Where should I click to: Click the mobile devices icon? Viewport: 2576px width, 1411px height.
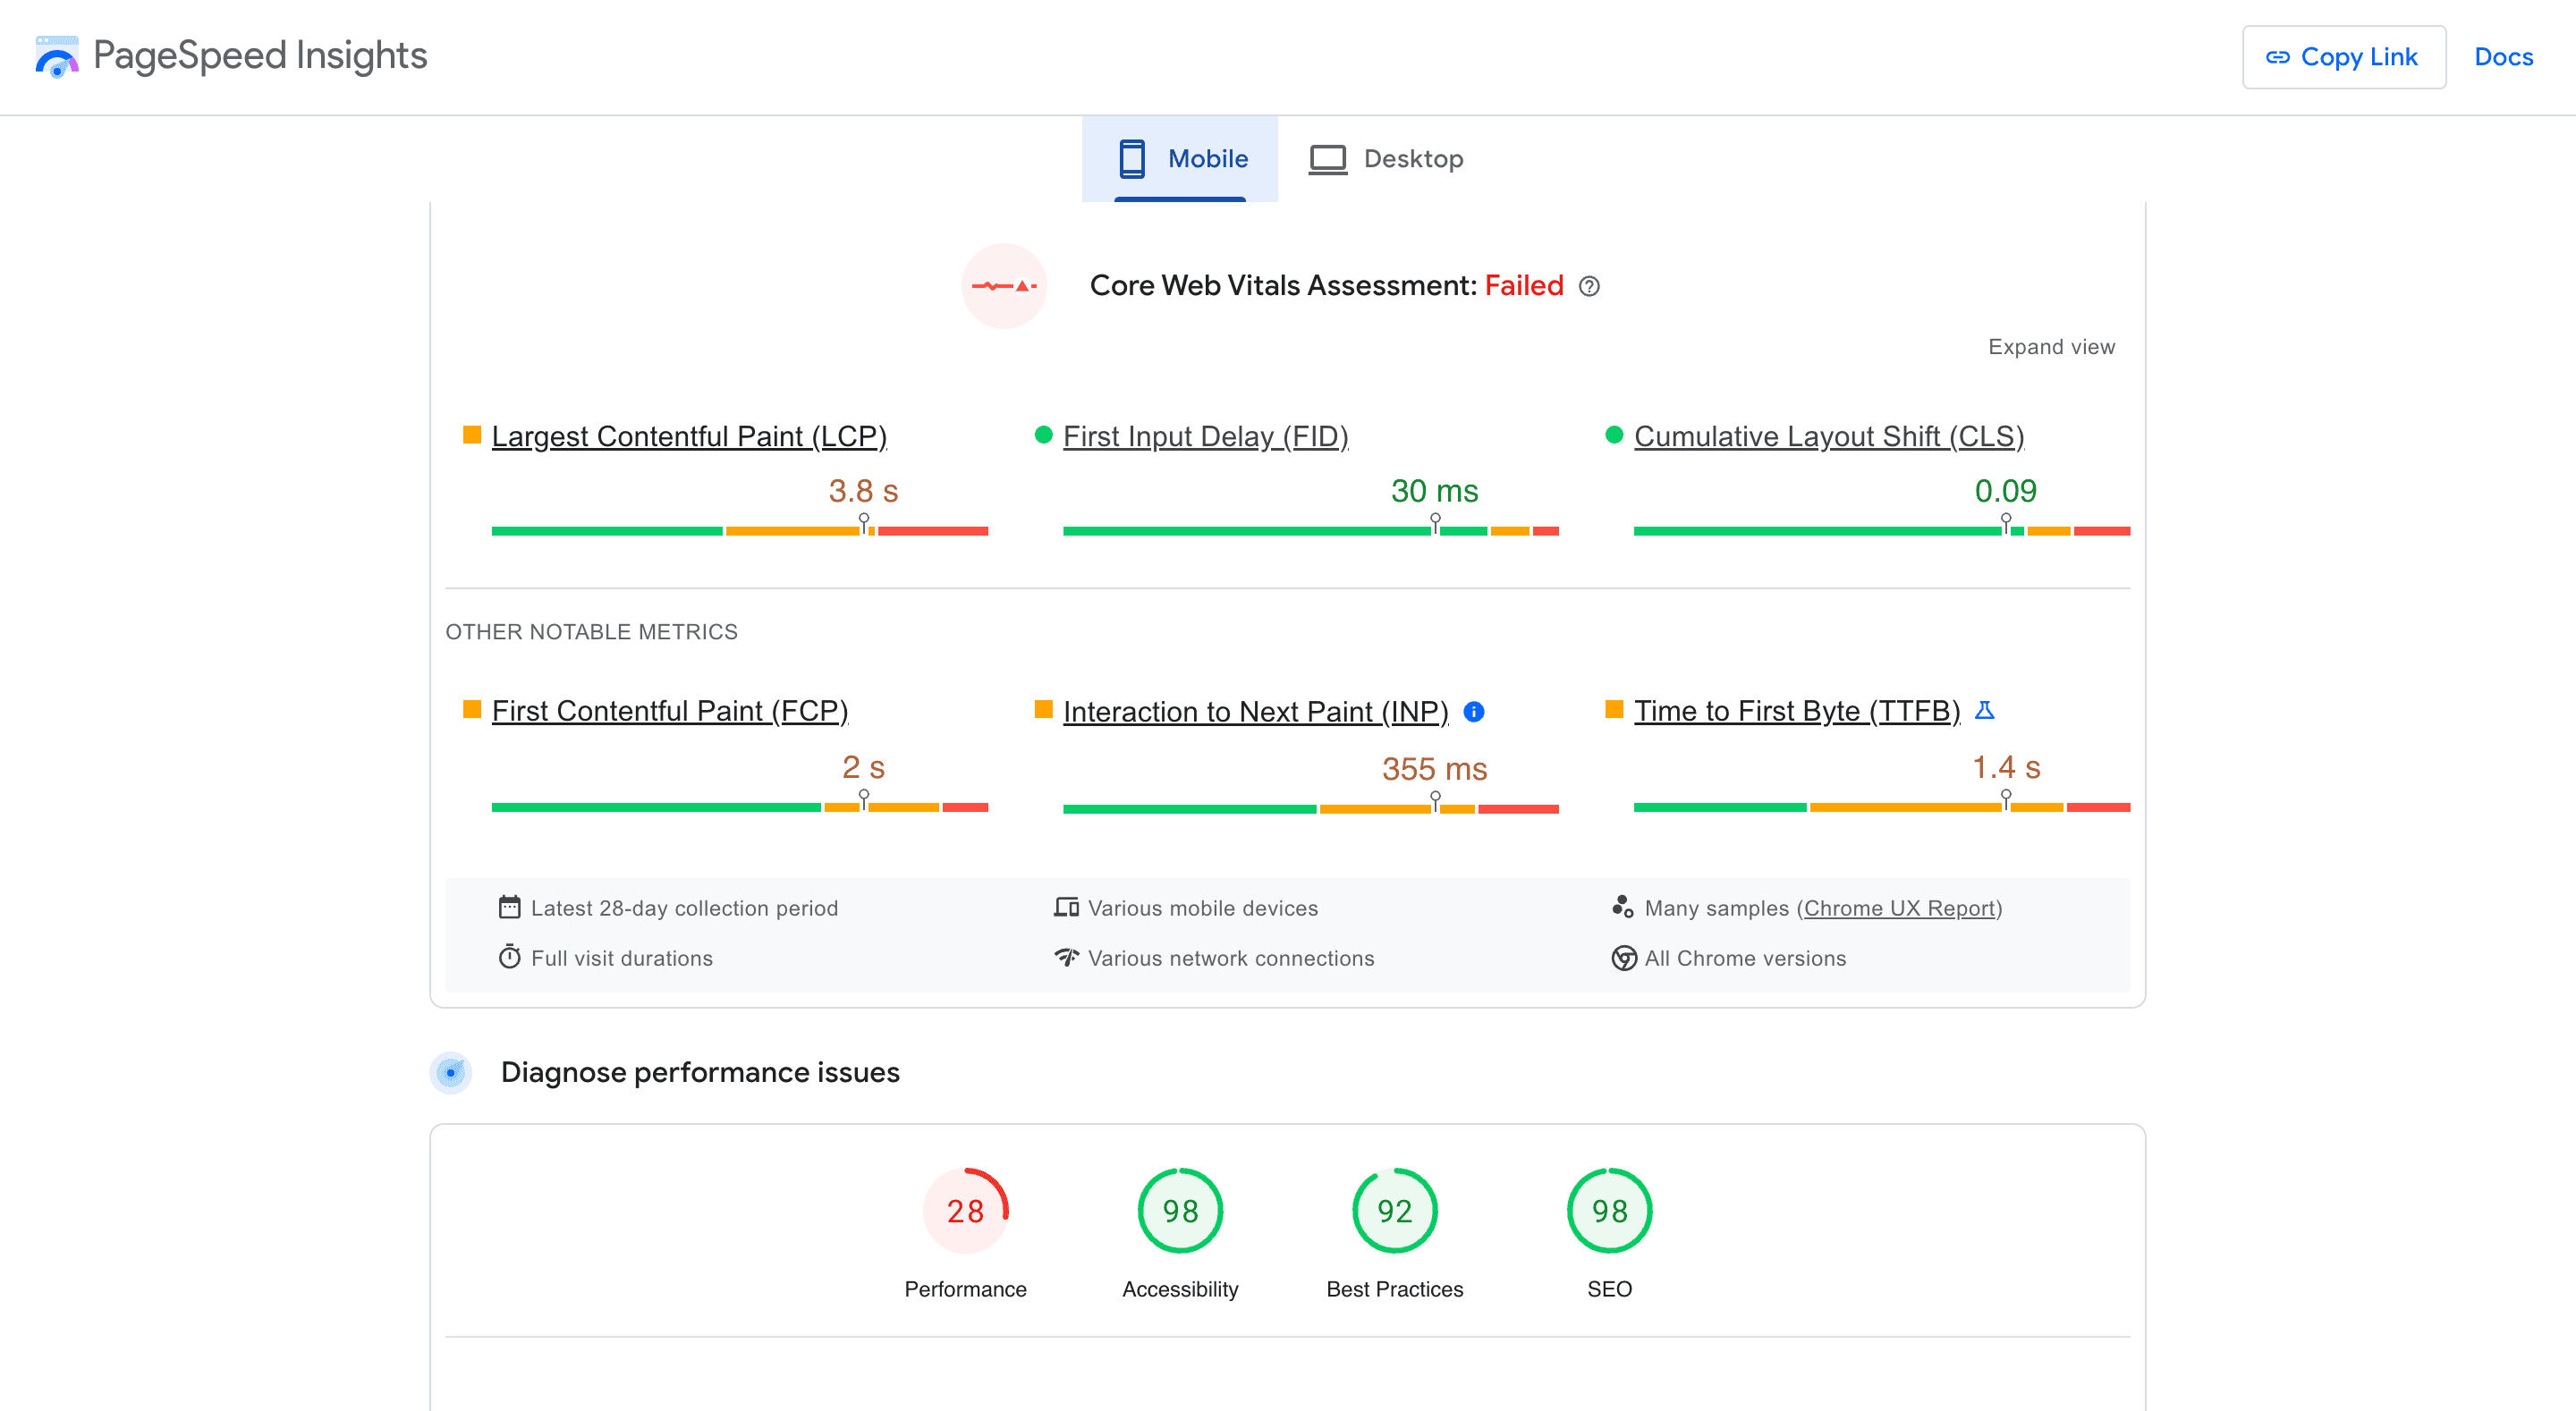pos(1065,906)
